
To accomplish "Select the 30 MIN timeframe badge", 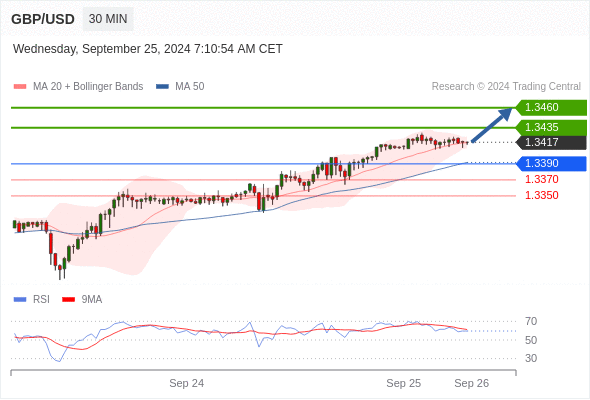I will 108,19.
